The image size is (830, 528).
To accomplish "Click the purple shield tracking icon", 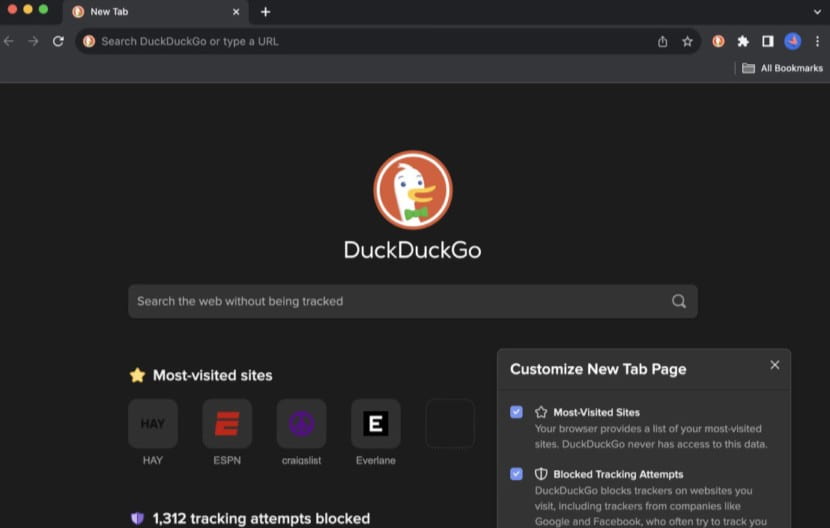I will 137,518.
